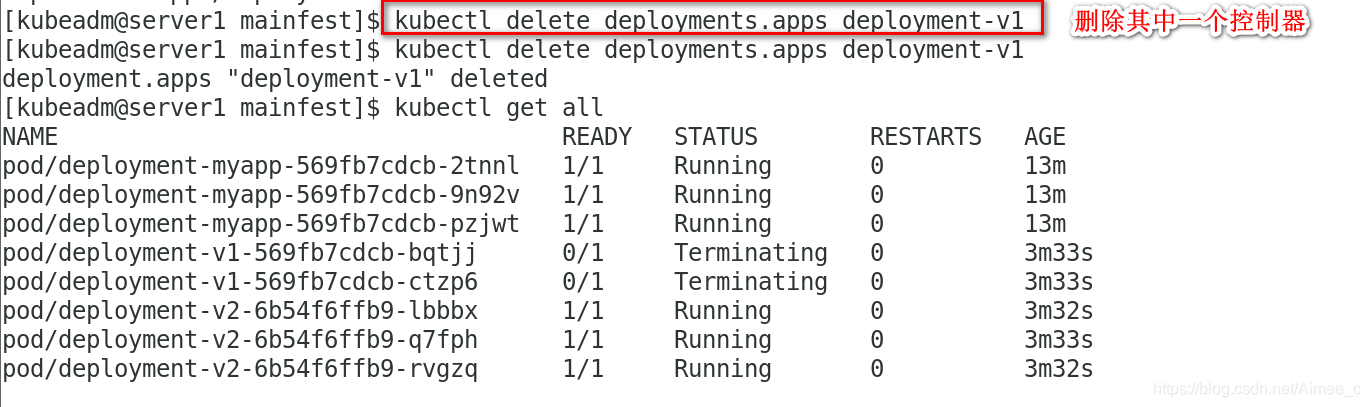Select the STATUS column header

pyautogui.click(x=716, y=137)
